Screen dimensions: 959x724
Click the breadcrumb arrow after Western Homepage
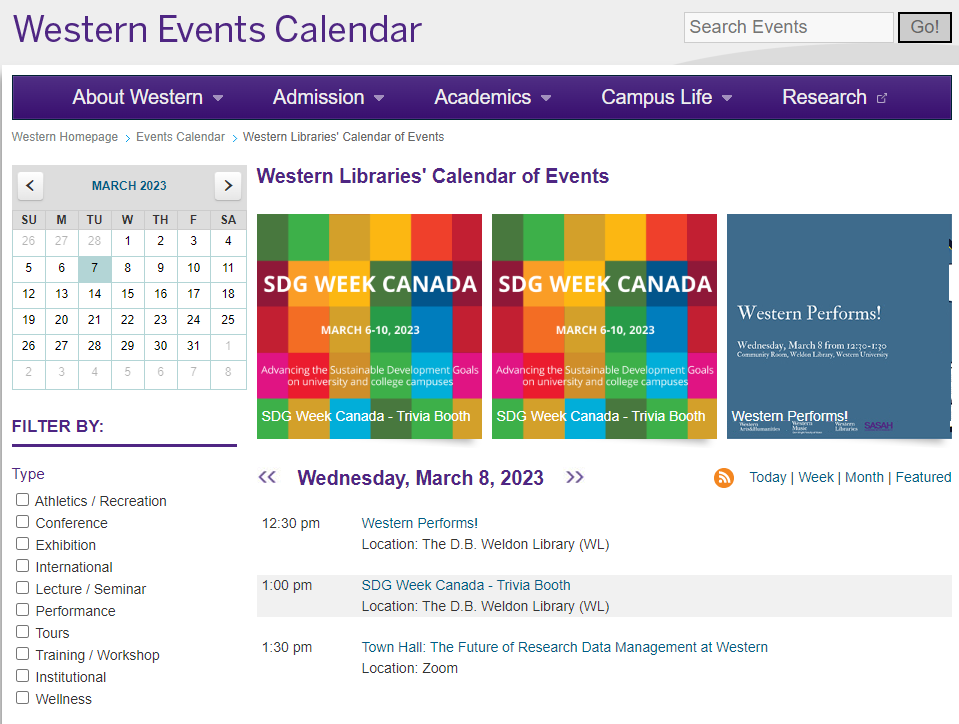pyautogui.click(x=128, y=138)
